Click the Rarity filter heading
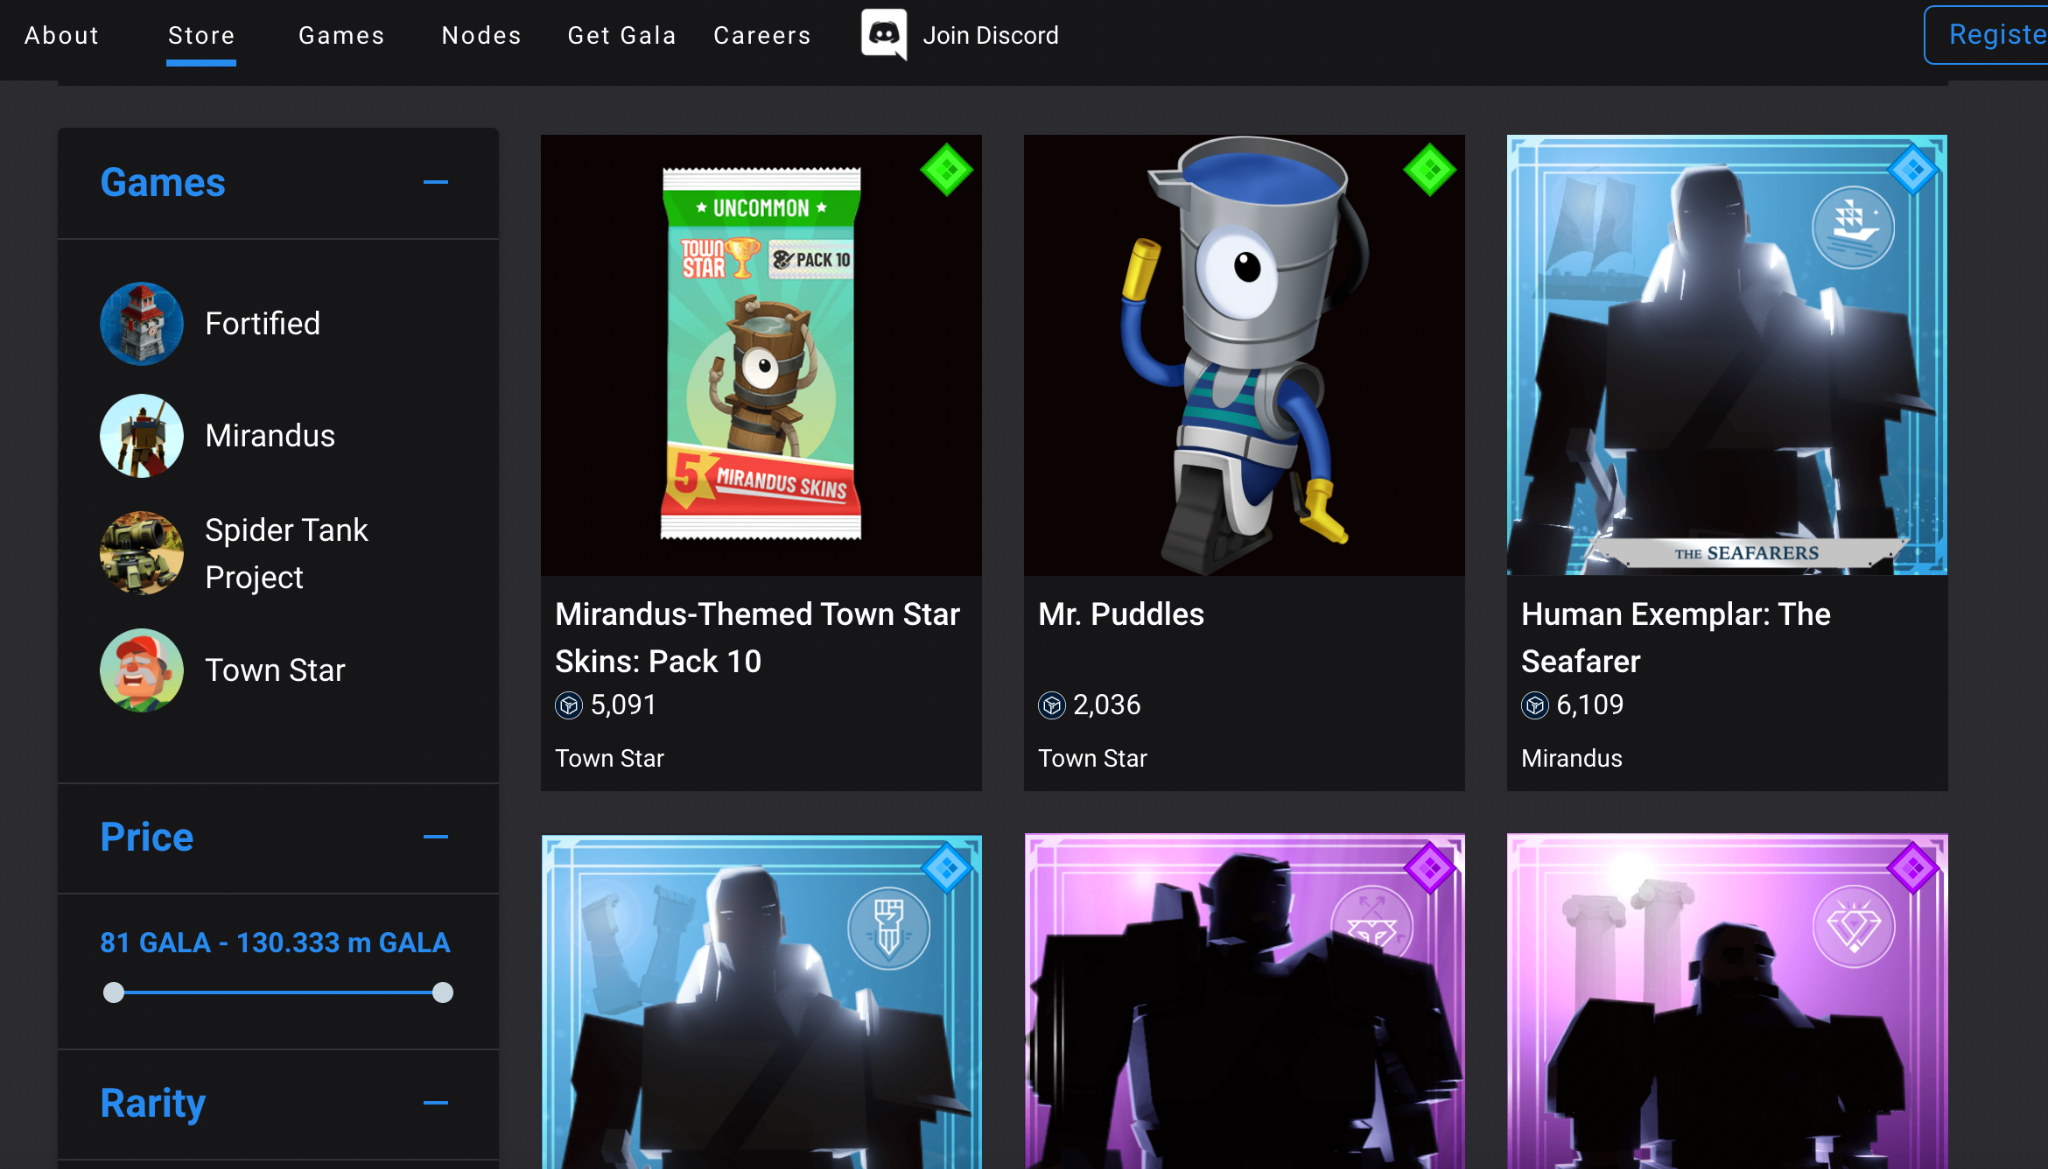 pyautogui.click(x=152, y=1103)
